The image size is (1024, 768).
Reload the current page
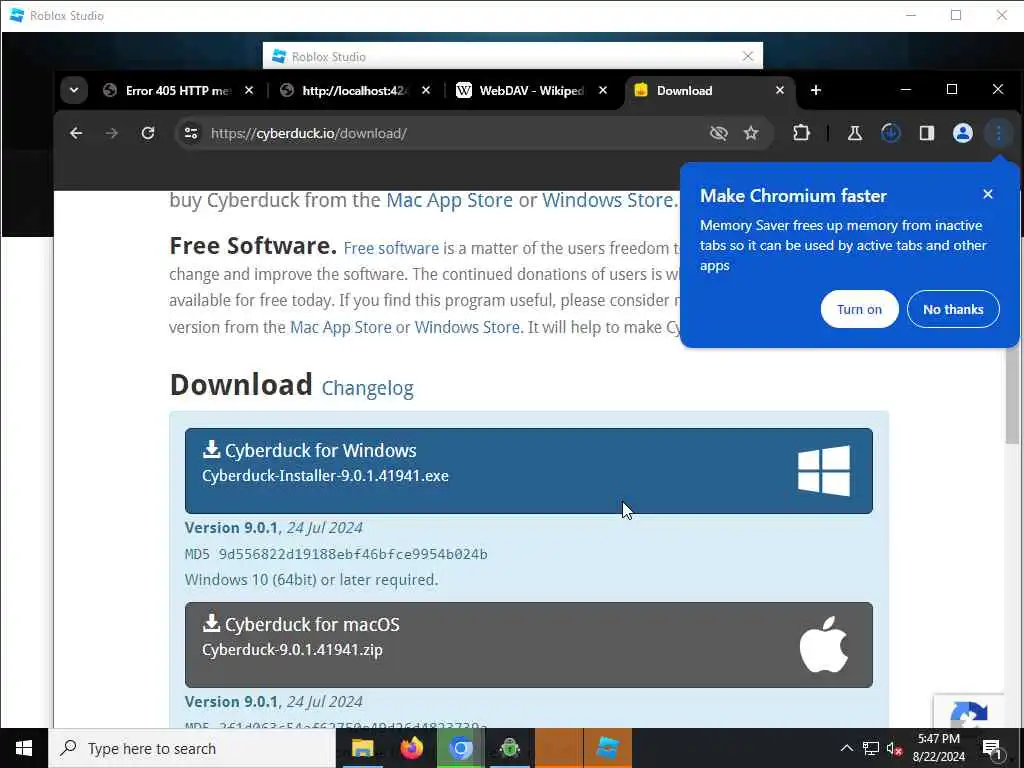[x=148, y=133]
